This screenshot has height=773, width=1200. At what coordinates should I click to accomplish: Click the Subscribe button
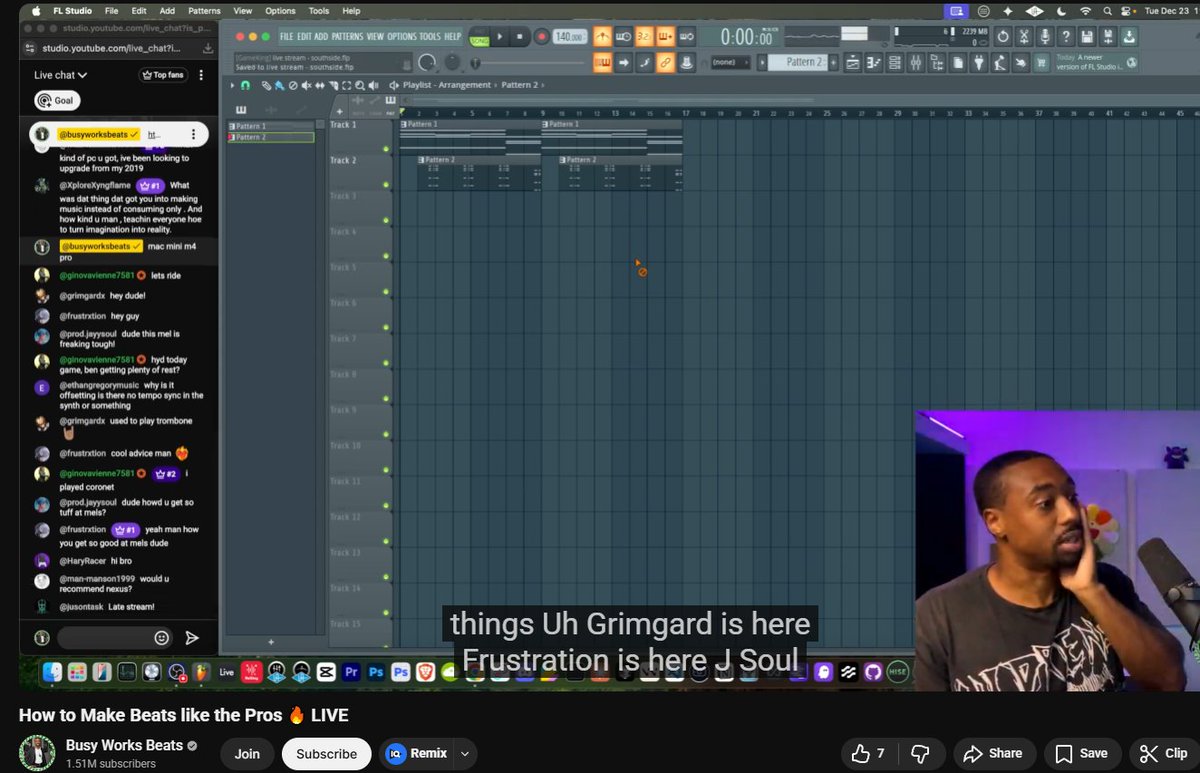point(326,753)
